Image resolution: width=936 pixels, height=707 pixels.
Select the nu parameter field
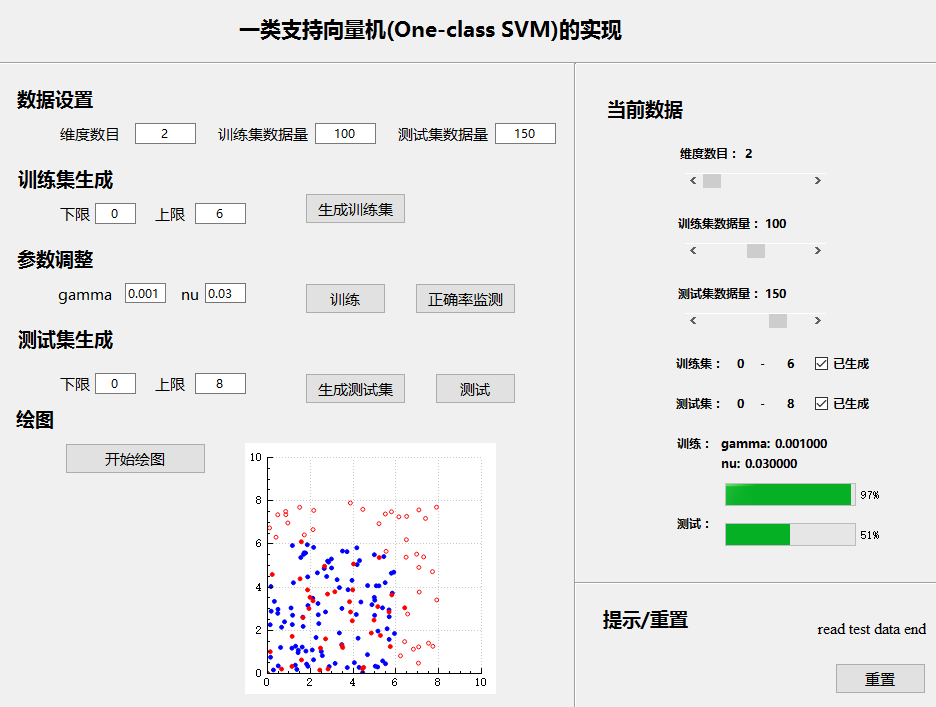click(x=225, y=294)
